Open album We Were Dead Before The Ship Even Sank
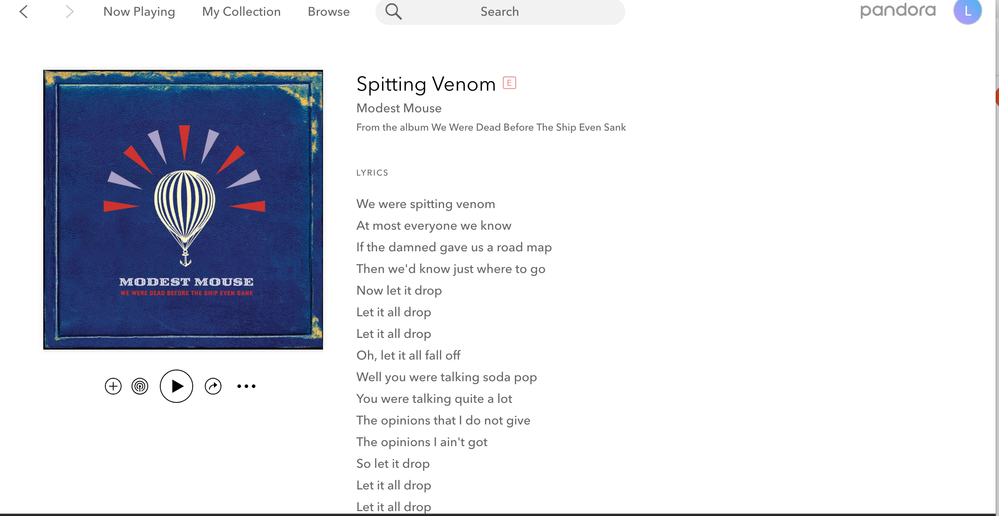Screen dimensions: 999x516 click(528, 128)
